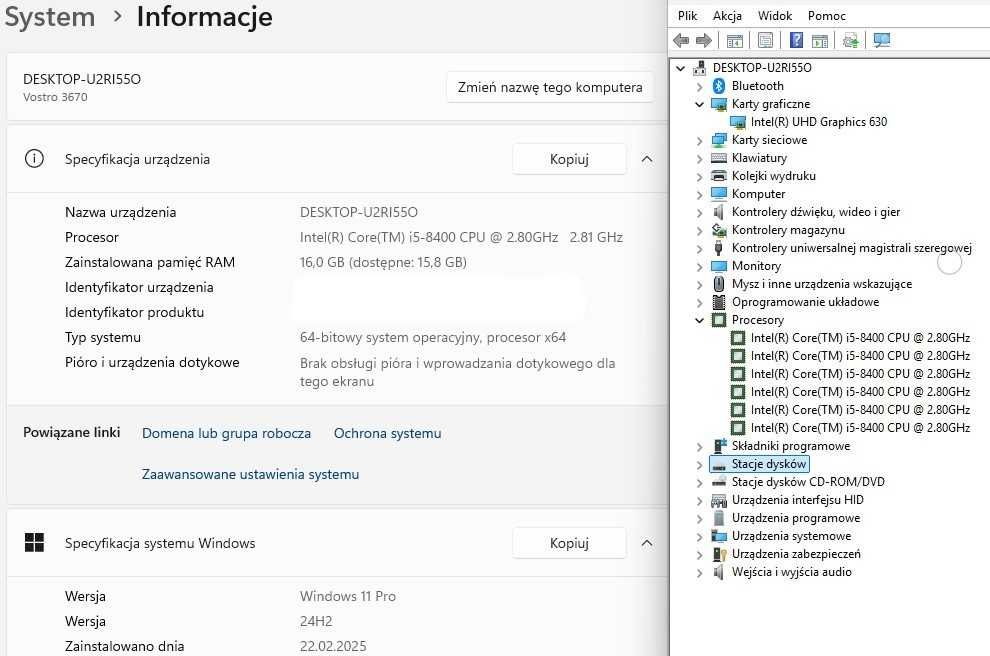Image resolution: width=990 pixels, height=656 pixels.
Task: Collapse the DESKTOP-U2RI55O root node in Device Manager
Action: point(680,68)
